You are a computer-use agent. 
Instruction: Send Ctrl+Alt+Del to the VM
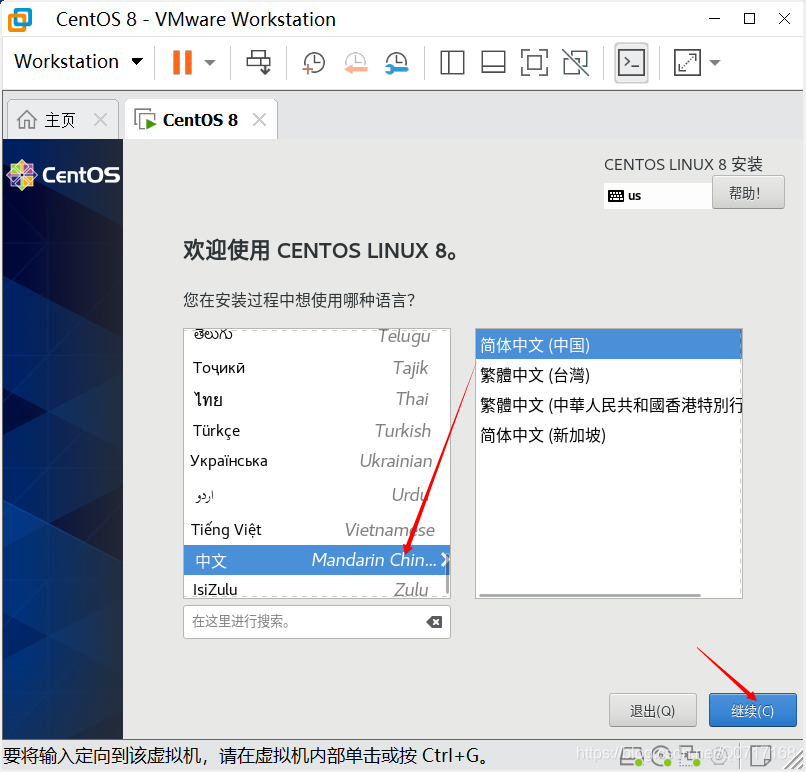click(x=258, y=63)
